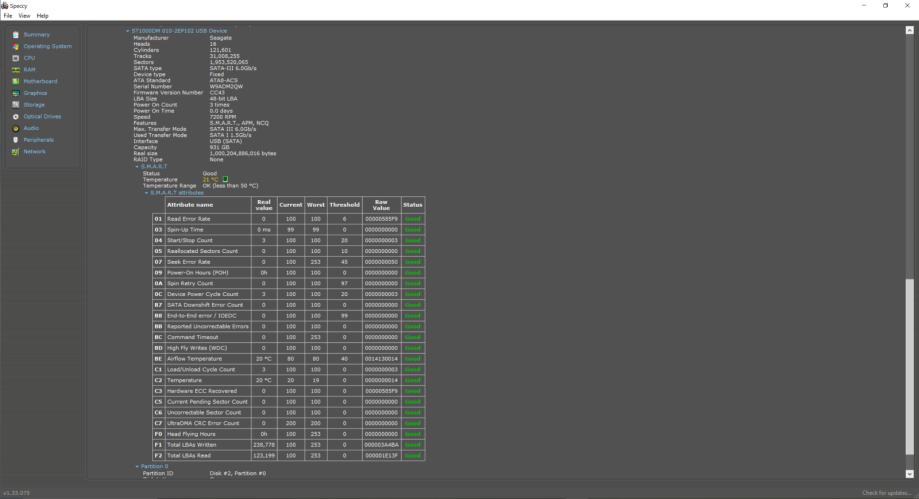Click the Network icon in sidebar

click(16, 152)
